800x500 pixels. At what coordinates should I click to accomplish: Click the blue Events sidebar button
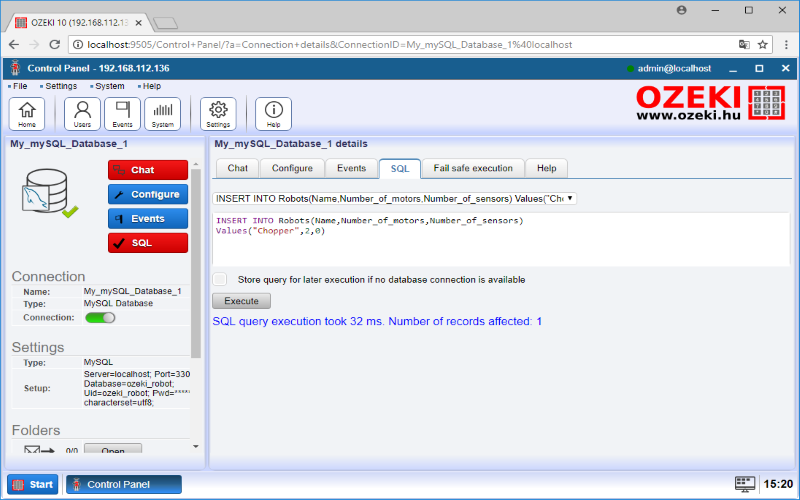148,219
